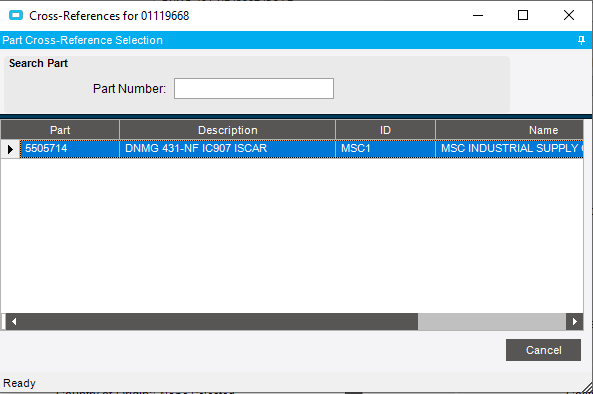Click the left arrow of horizontal scrollbar
The image size is (593, 394).
coord(14,322)
